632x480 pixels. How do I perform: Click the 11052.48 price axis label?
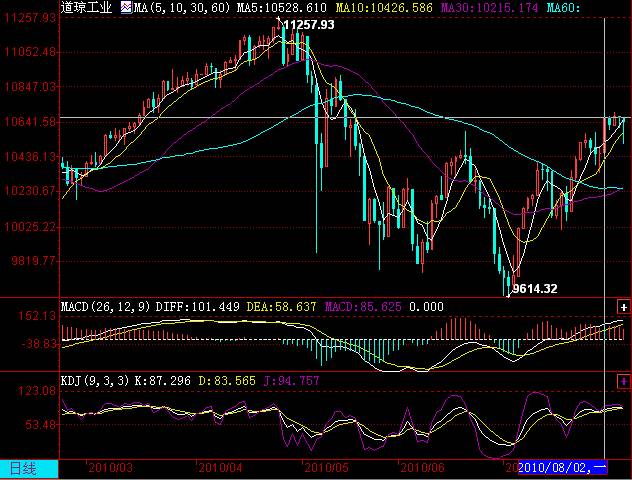(30, 52)
